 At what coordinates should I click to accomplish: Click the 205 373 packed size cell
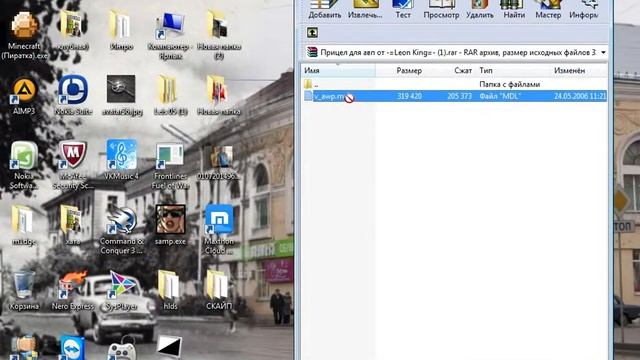(x=459, y=96)
